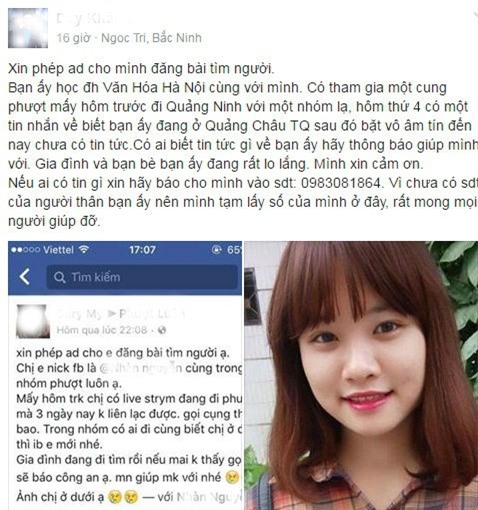Click the rotation lock icon near battery

coord(217,250)
